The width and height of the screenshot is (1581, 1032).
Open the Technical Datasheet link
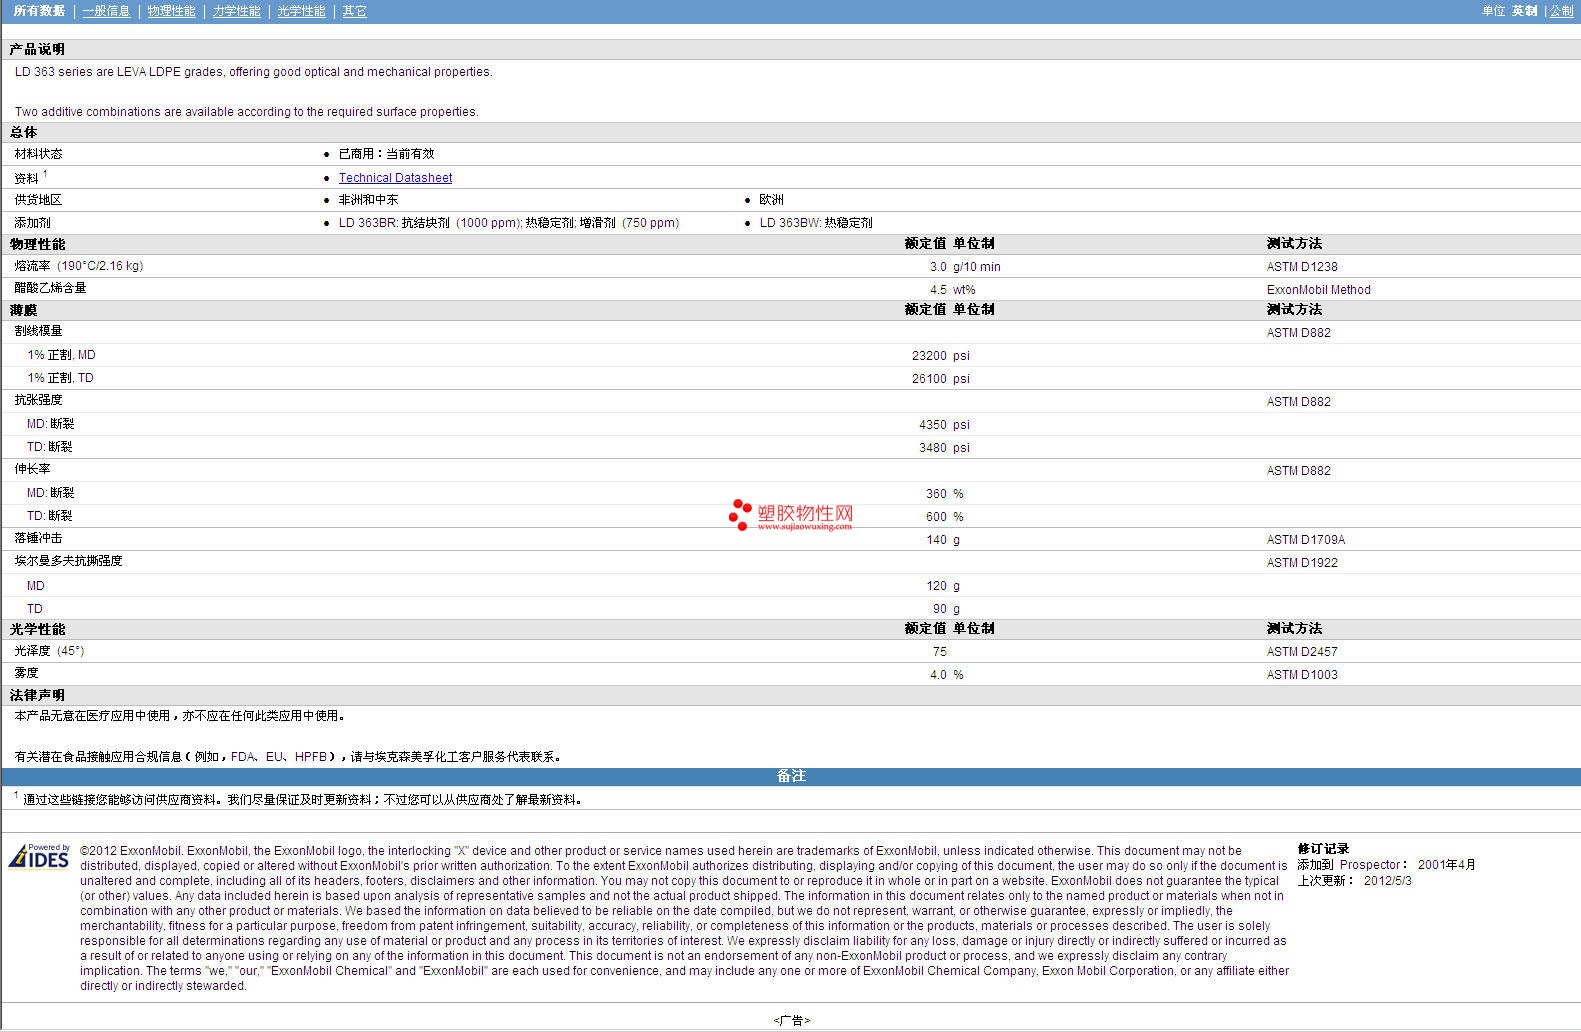395,178
